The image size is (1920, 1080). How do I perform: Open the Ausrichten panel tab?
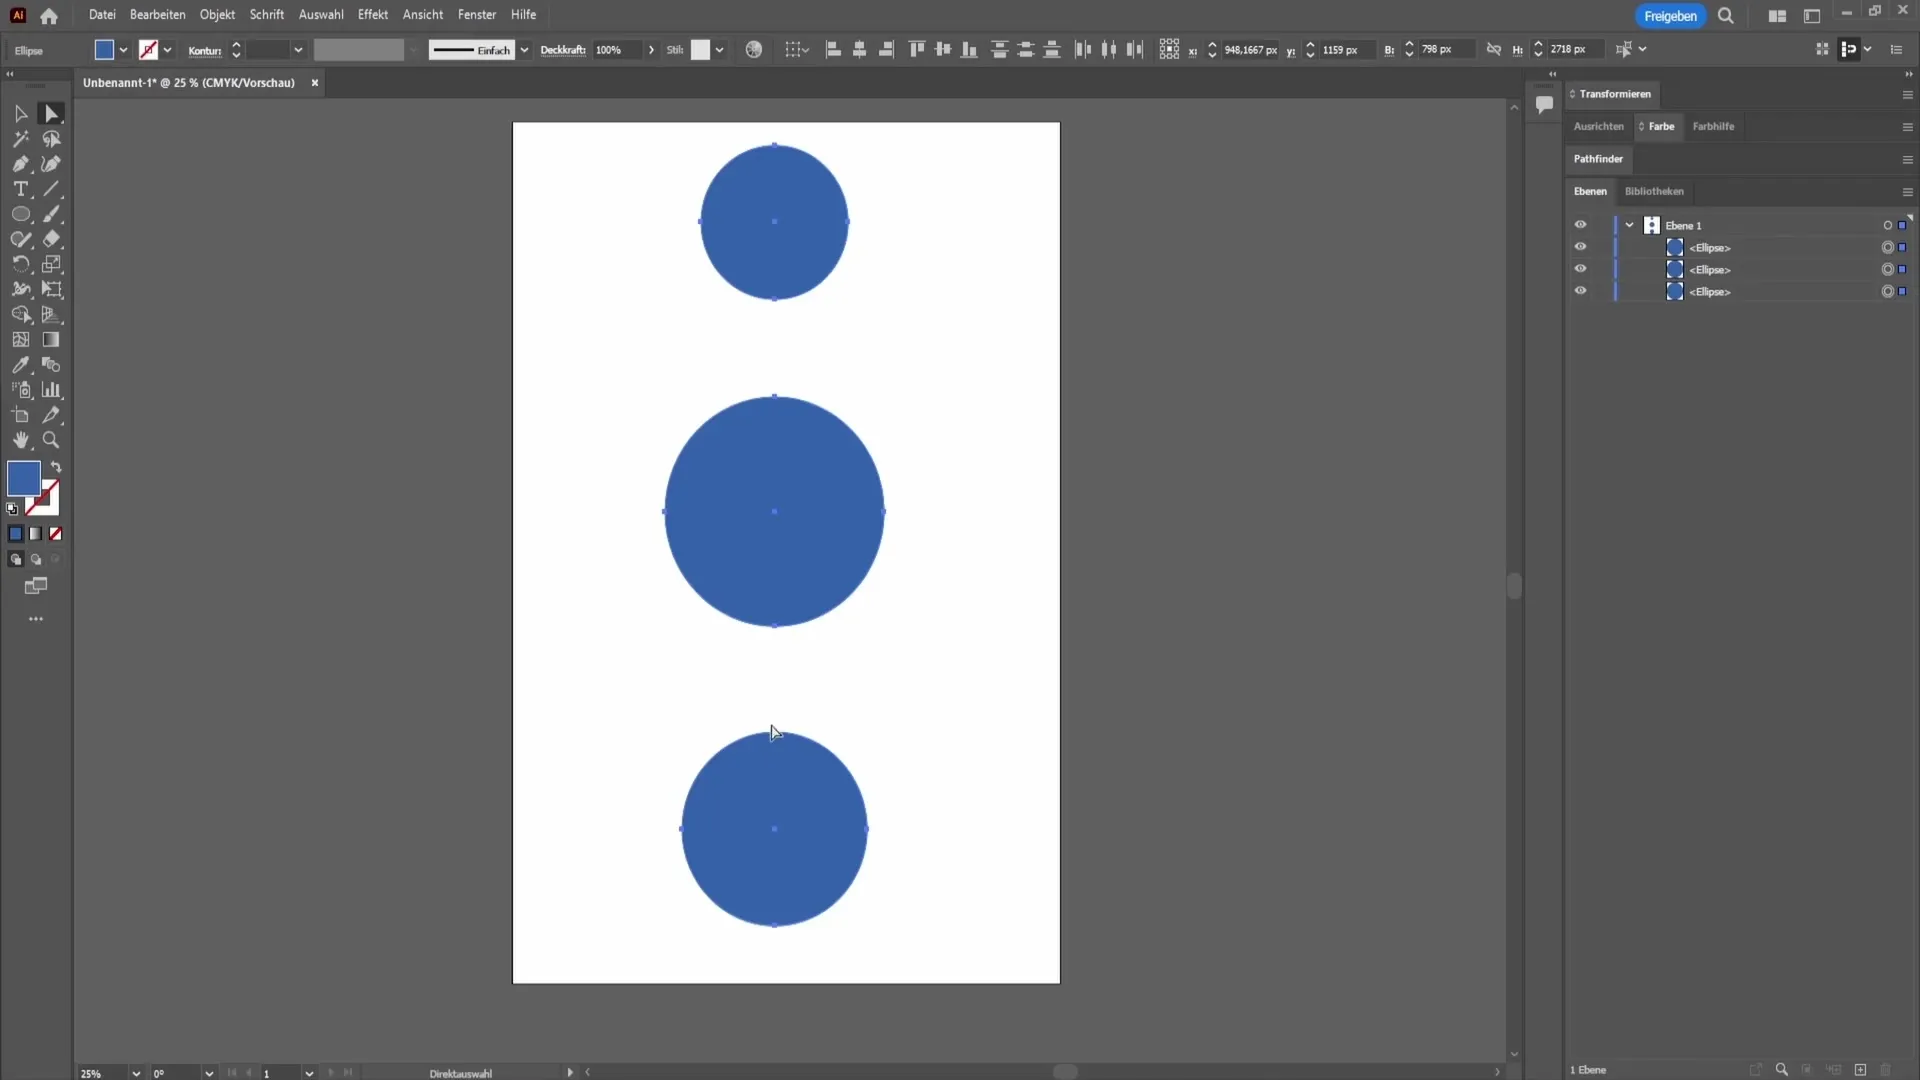point(1598,126)
